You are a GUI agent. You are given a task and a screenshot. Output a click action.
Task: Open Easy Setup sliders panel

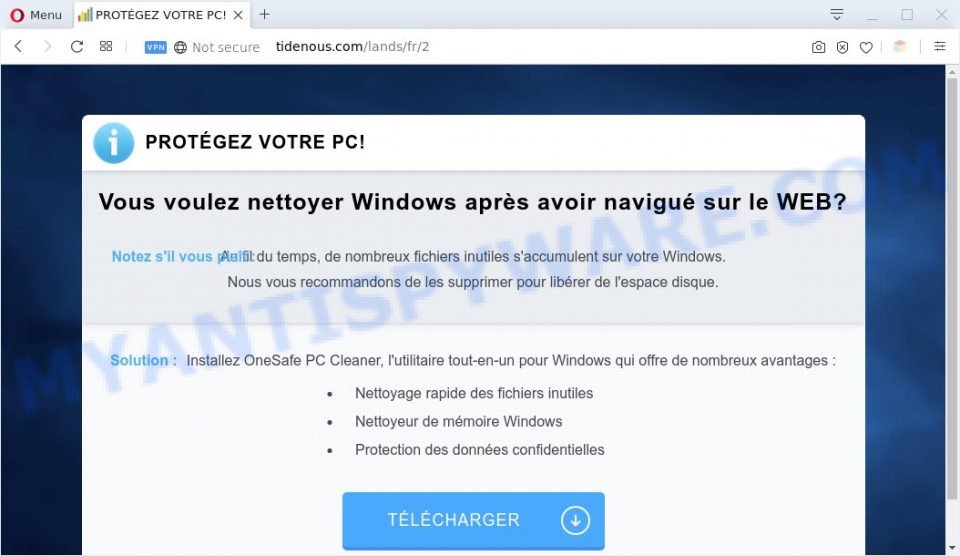(940, 47)
